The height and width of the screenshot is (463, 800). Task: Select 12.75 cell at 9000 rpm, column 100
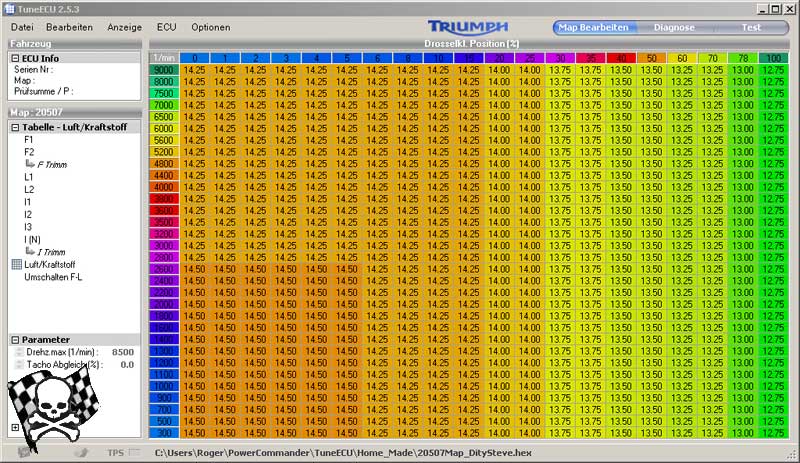773,70
